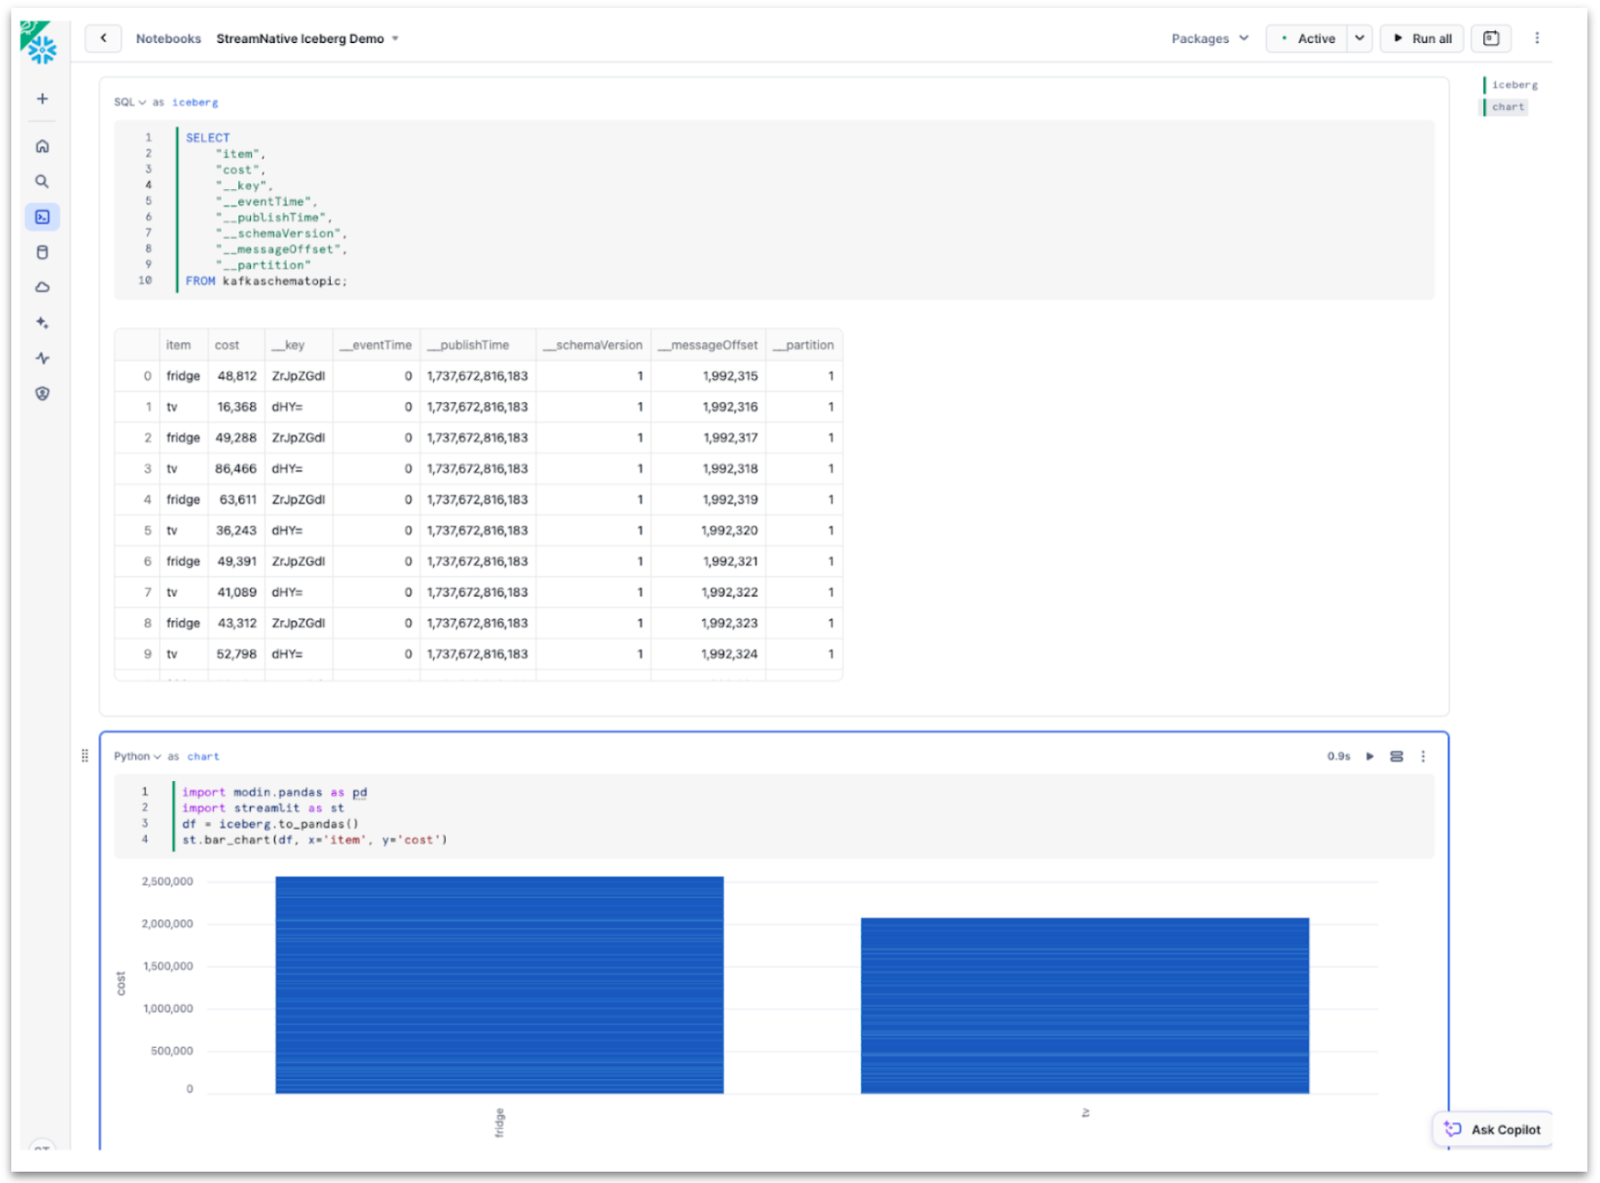This screenshot has height=1183, width=1600.
Task: Run the chart Python cell
Action: coord(1370,756)
